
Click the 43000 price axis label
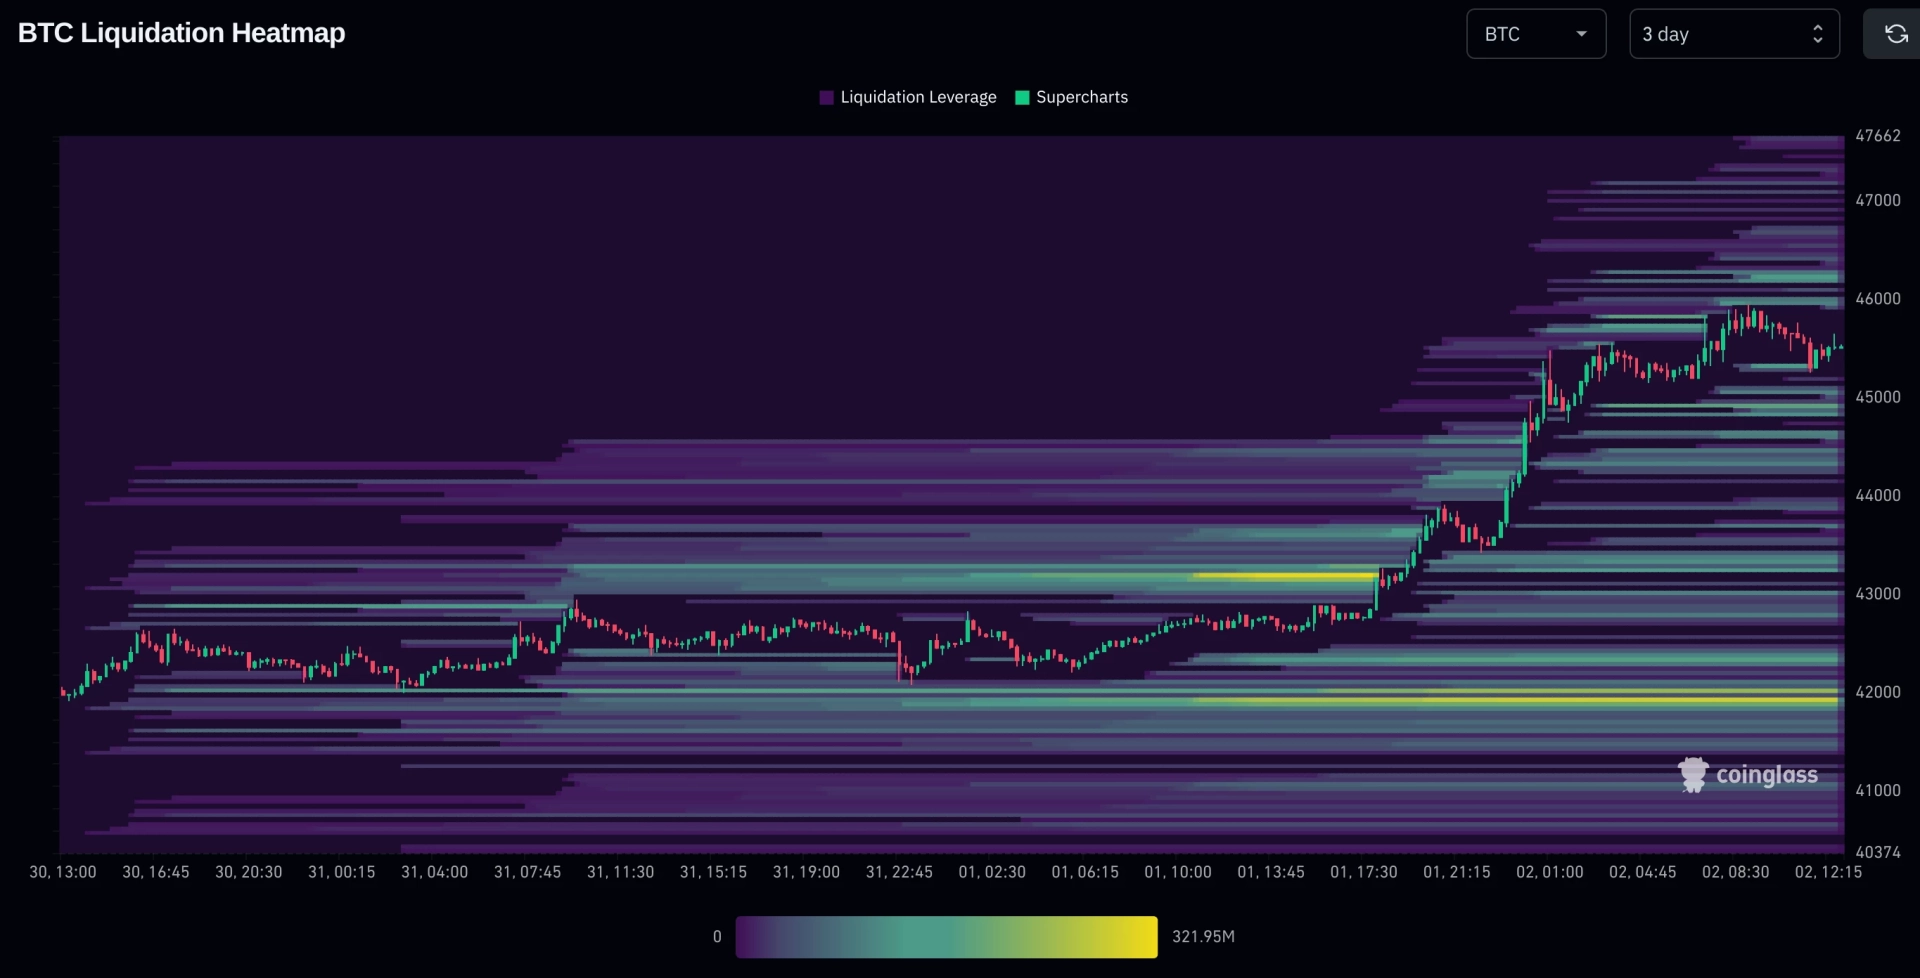(x=1878, y=594)
